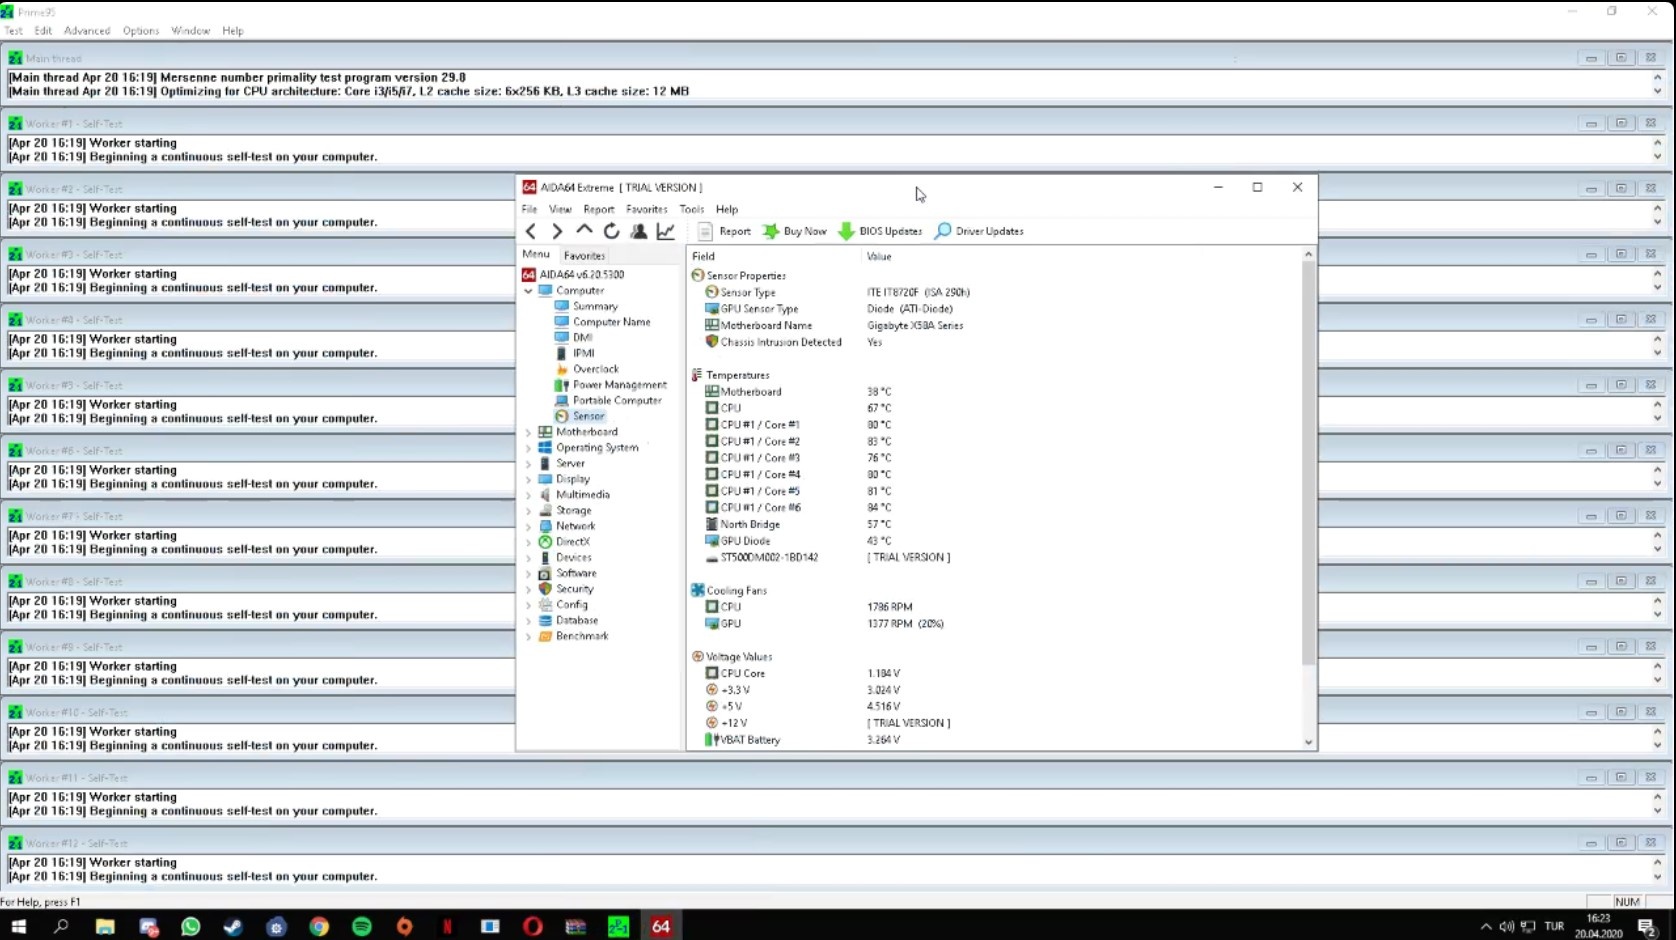This screenshot has height=940, width=1676.
Task: Expand the Display tree node
Action: 528,479
